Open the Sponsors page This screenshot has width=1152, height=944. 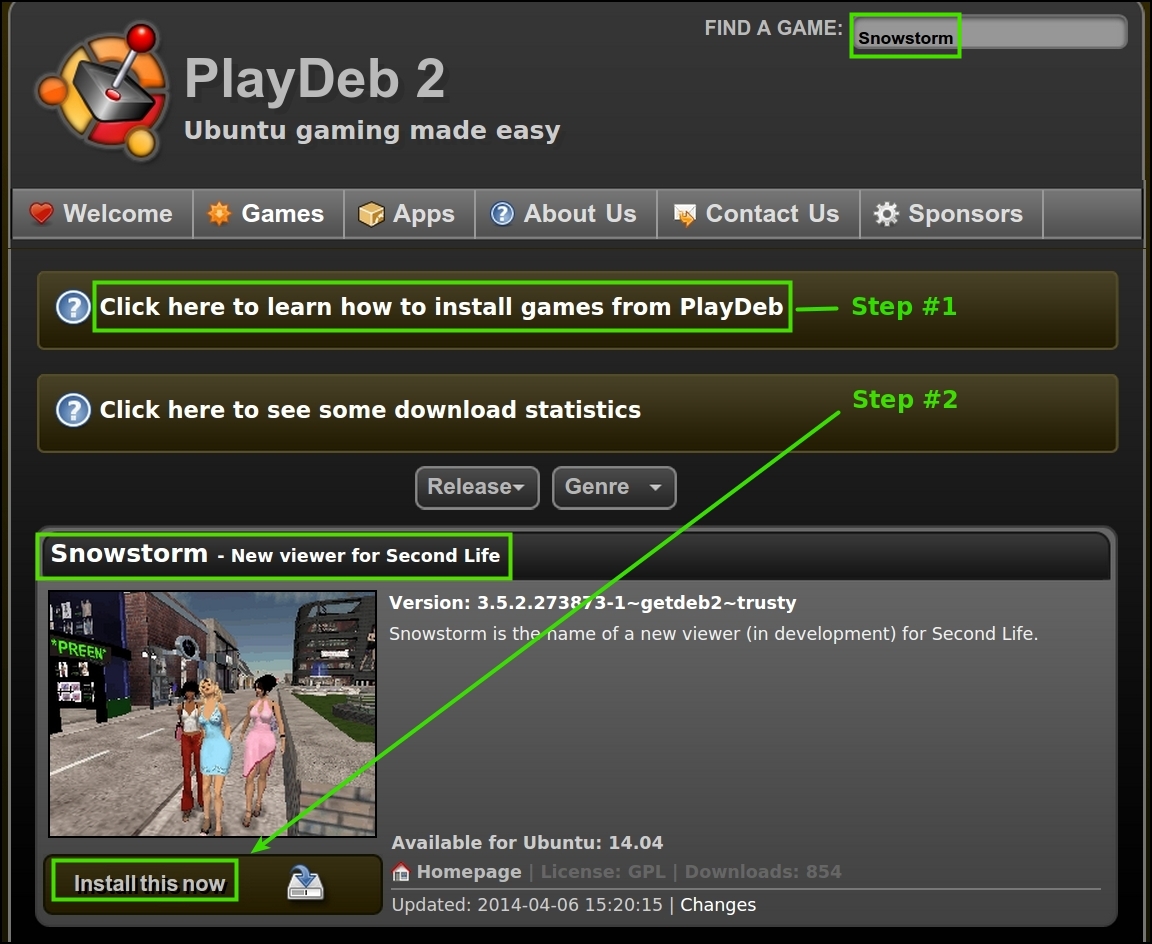[x=951, y=214]
